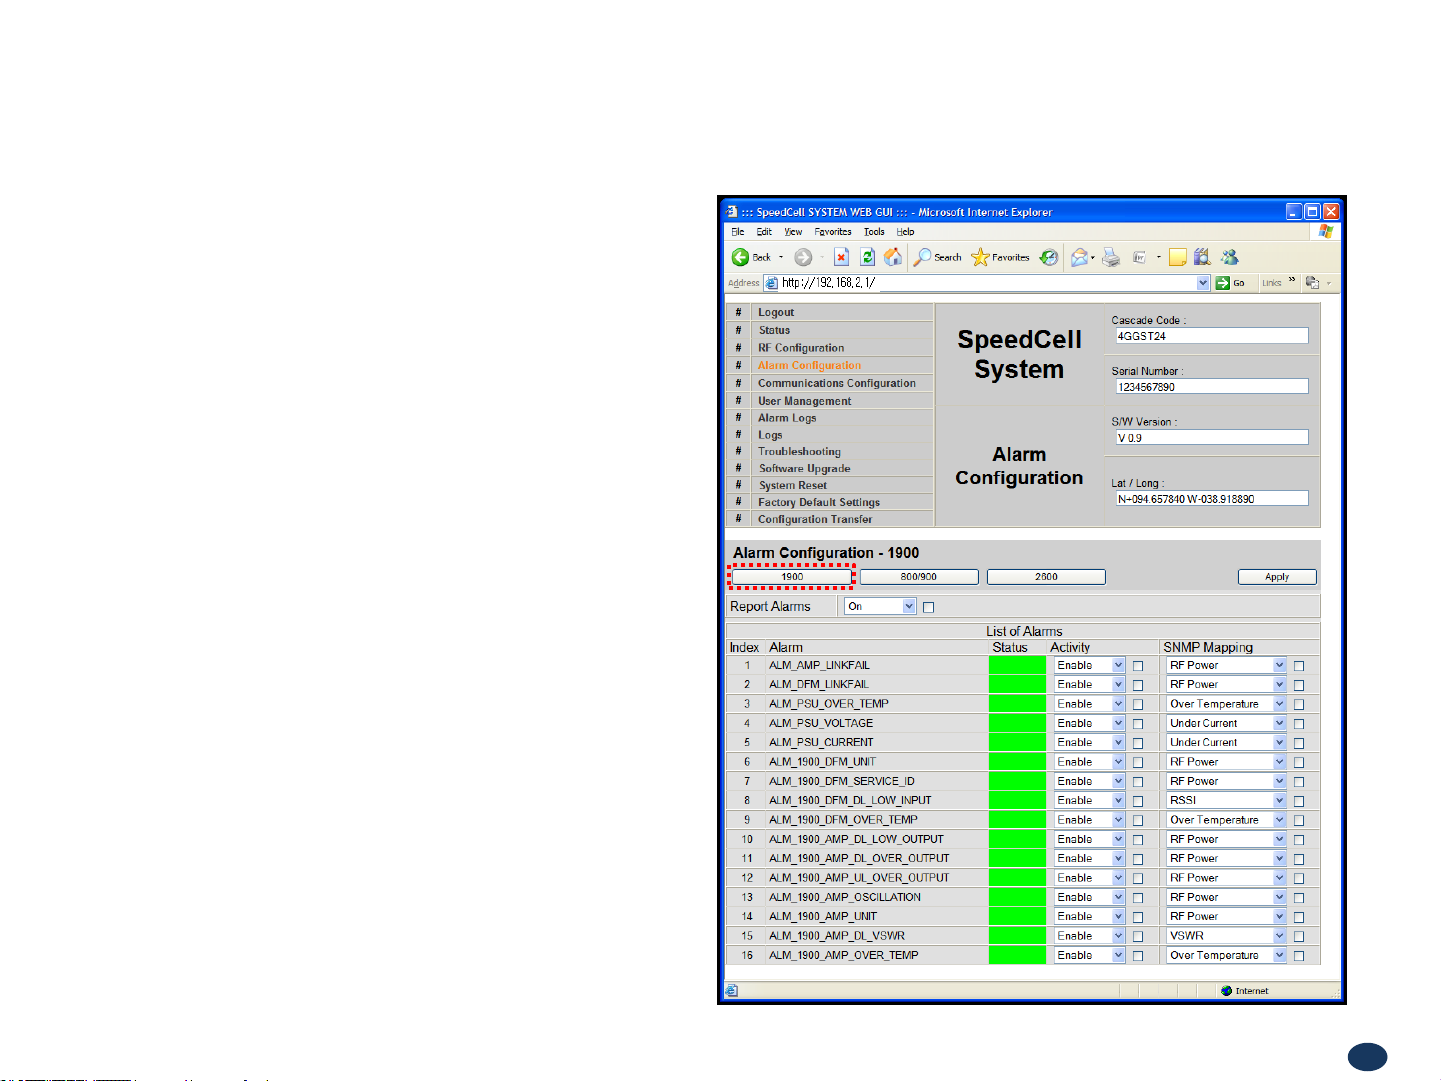Viewport: 1441px width, 1081px height.
Task: Open the Mail envelope icon
Action: pyautogui.click(x=1079, y=257)
